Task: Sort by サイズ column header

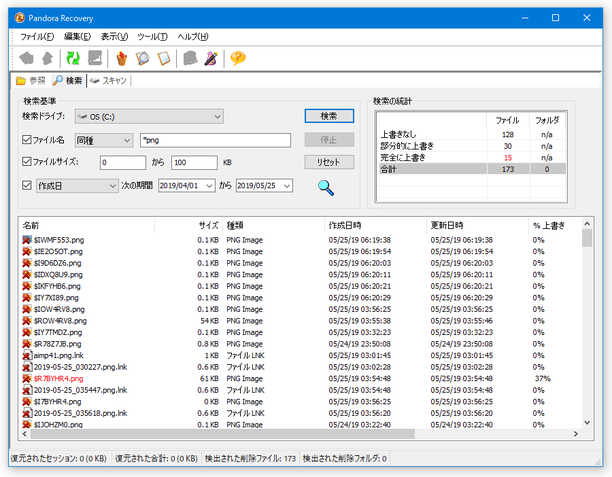Action: [x=189, y=225]
